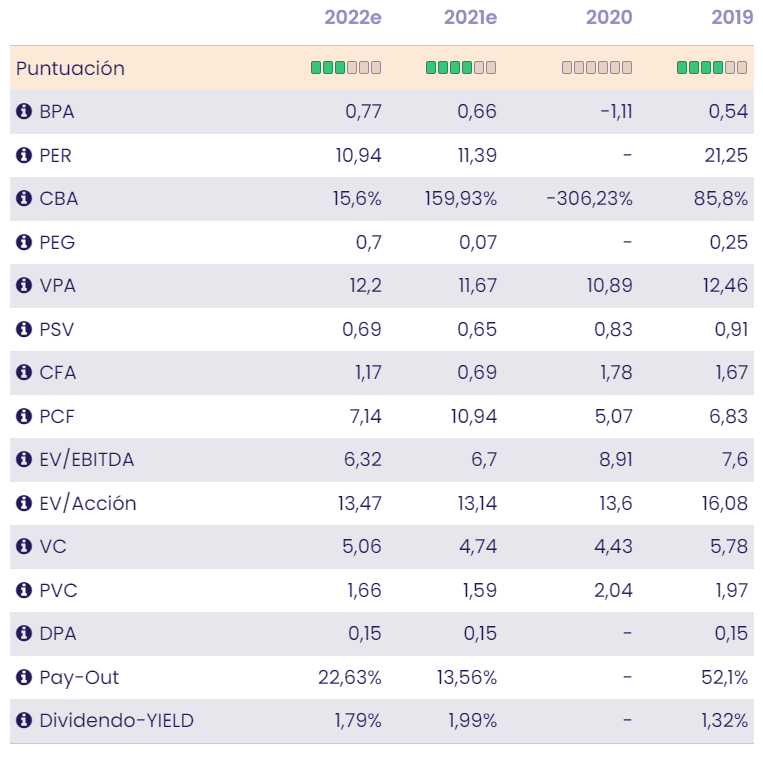Show info for the VPA row
The width and height of the screenshot is (763, 759).
(24, 286)
